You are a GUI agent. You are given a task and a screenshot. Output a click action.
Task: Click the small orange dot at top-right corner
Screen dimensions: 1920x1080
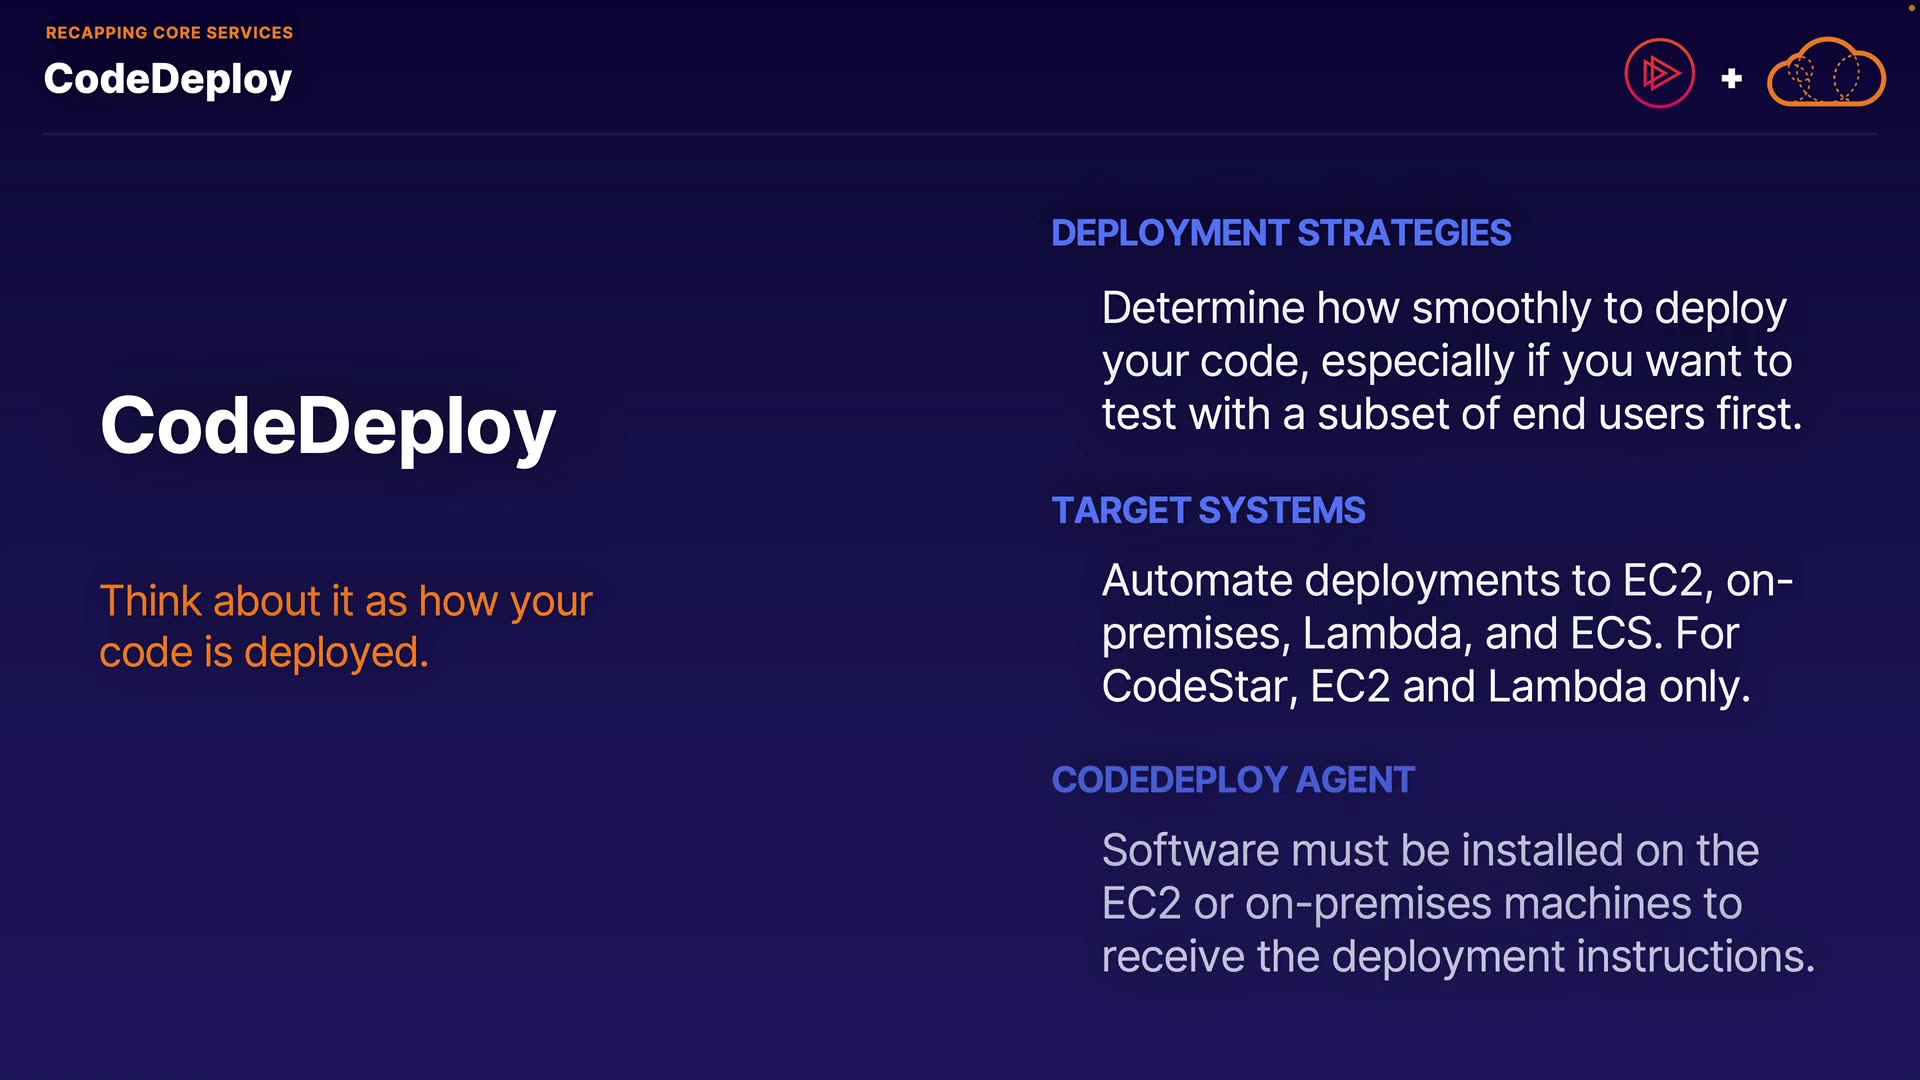pyautogui.click(x=1912, y=6)
